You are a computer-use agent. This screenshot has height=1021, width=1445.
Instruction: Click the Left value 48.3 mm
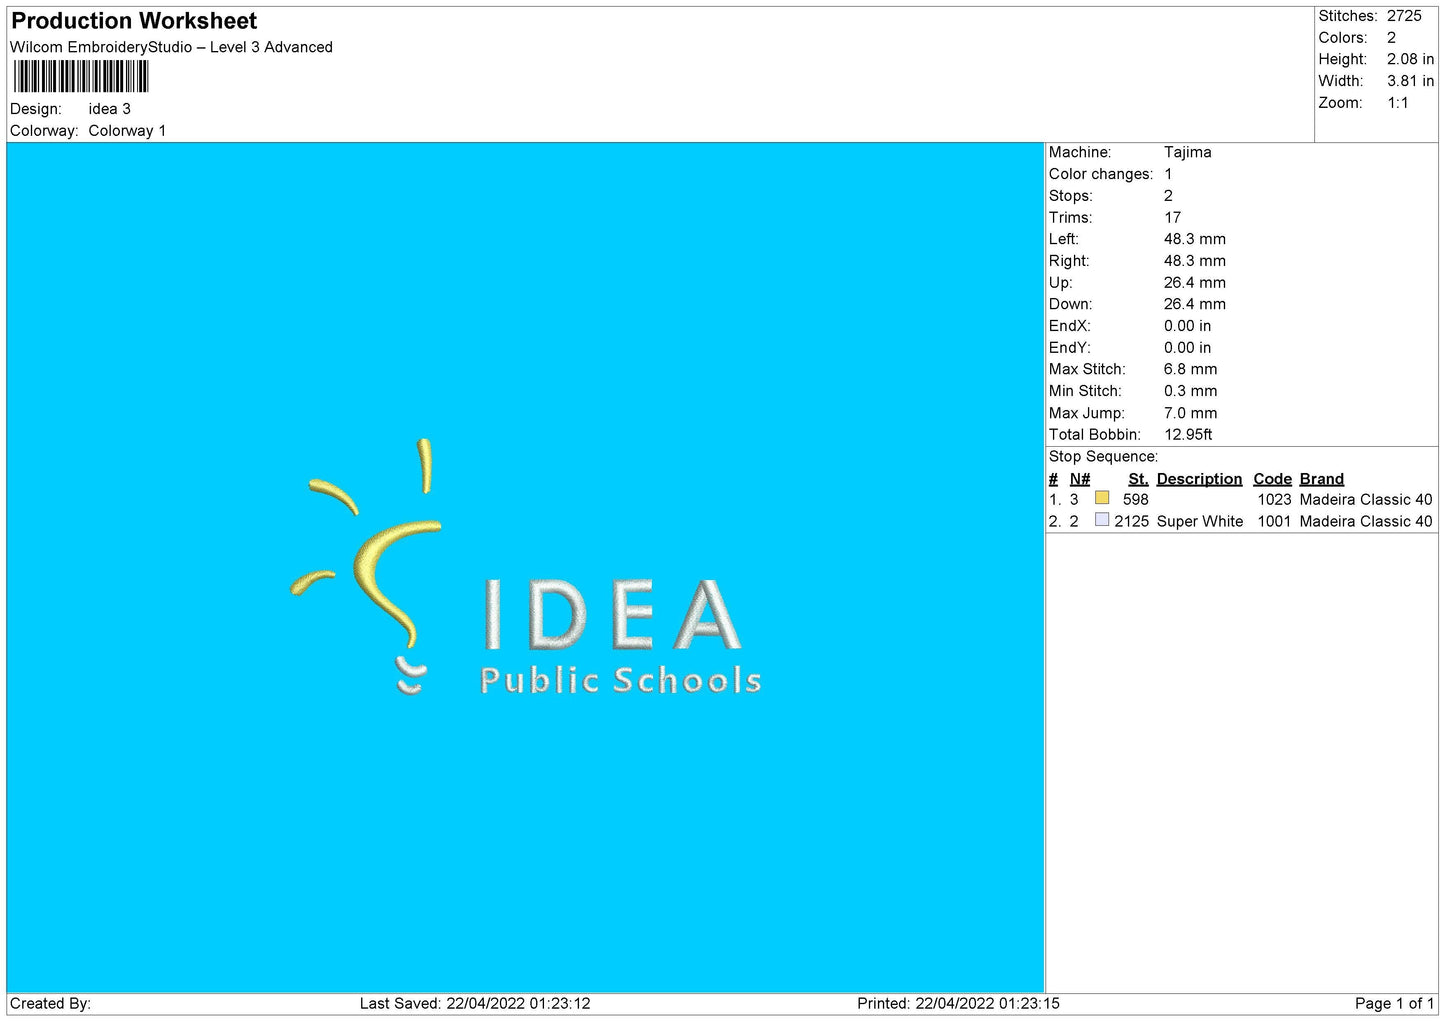[x=1195, y=239]
